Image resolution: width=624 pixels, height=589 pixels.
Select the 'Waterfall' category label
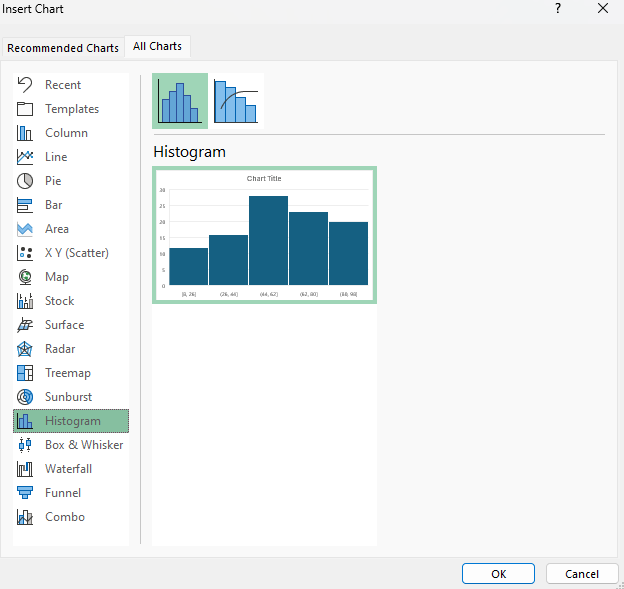68,469
